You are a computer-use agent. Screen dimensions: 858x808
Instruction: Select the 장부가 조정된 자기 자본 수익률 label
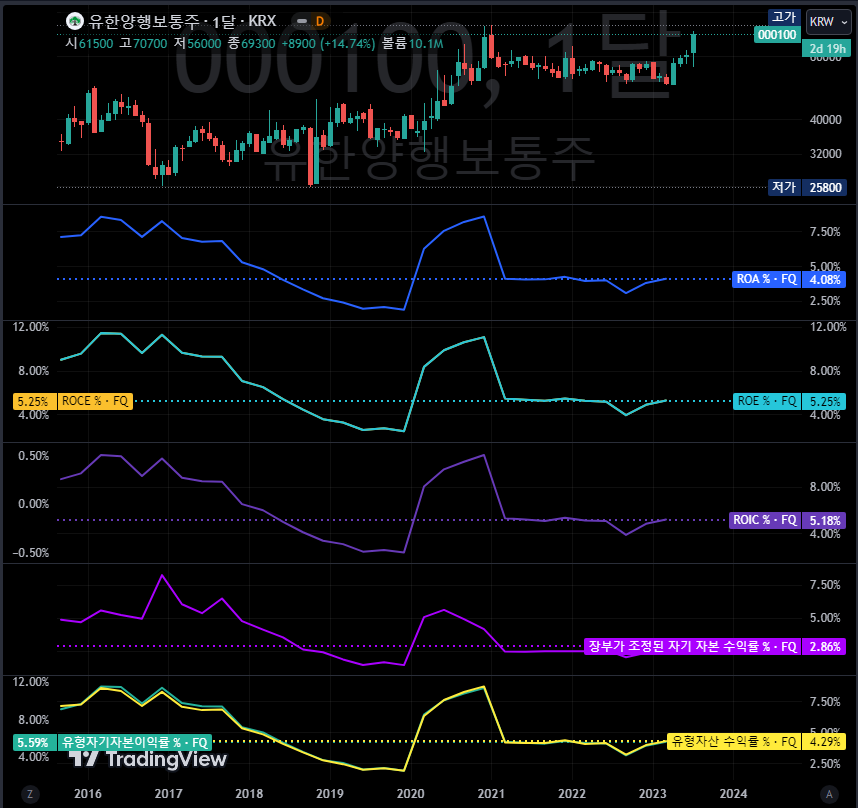[x=692, y=647]
